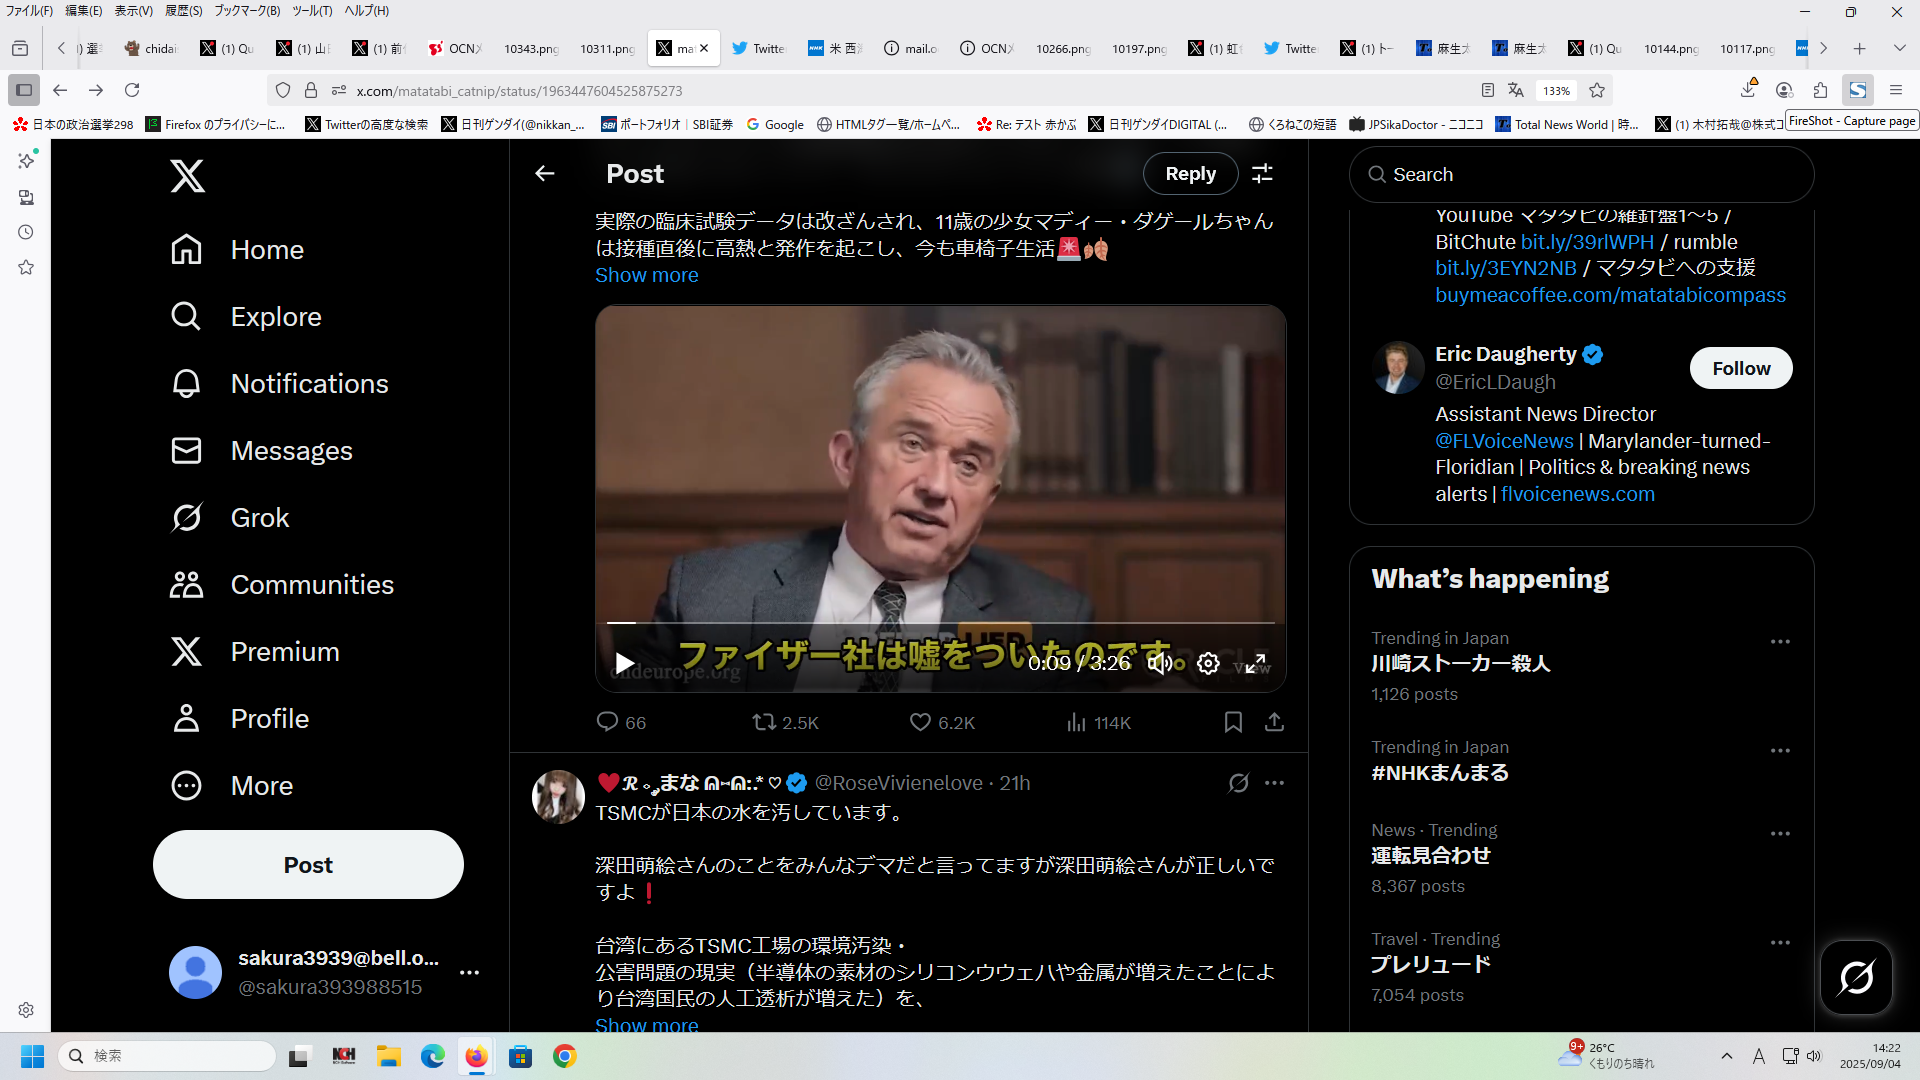This screenshot has height=1080, width=1920.
Task: Open the bit.ly/39rlWPH link
Action: click(1587, 242)
